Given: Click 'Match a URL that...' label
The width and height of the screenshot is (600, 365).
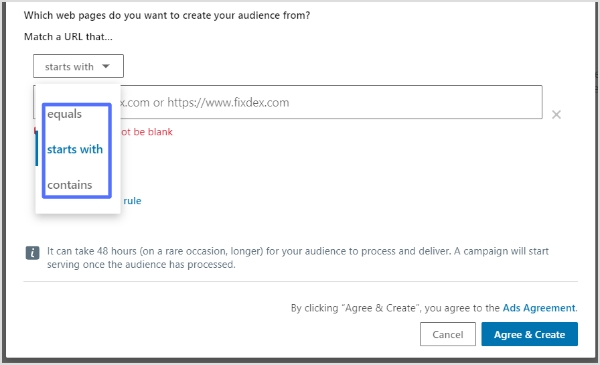Looking at the screenshot, I should pyautogui.click(x=68, y=37).
